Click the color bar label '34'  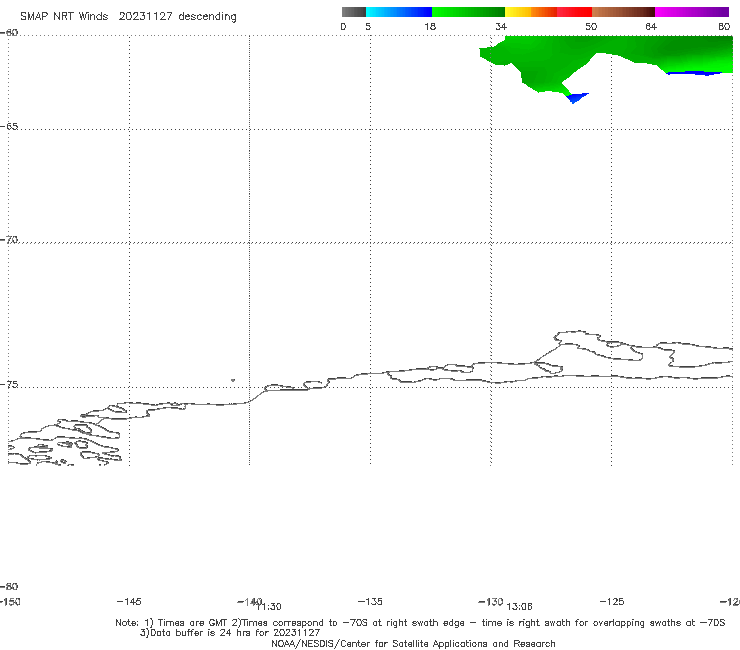(x=501, y=26)
